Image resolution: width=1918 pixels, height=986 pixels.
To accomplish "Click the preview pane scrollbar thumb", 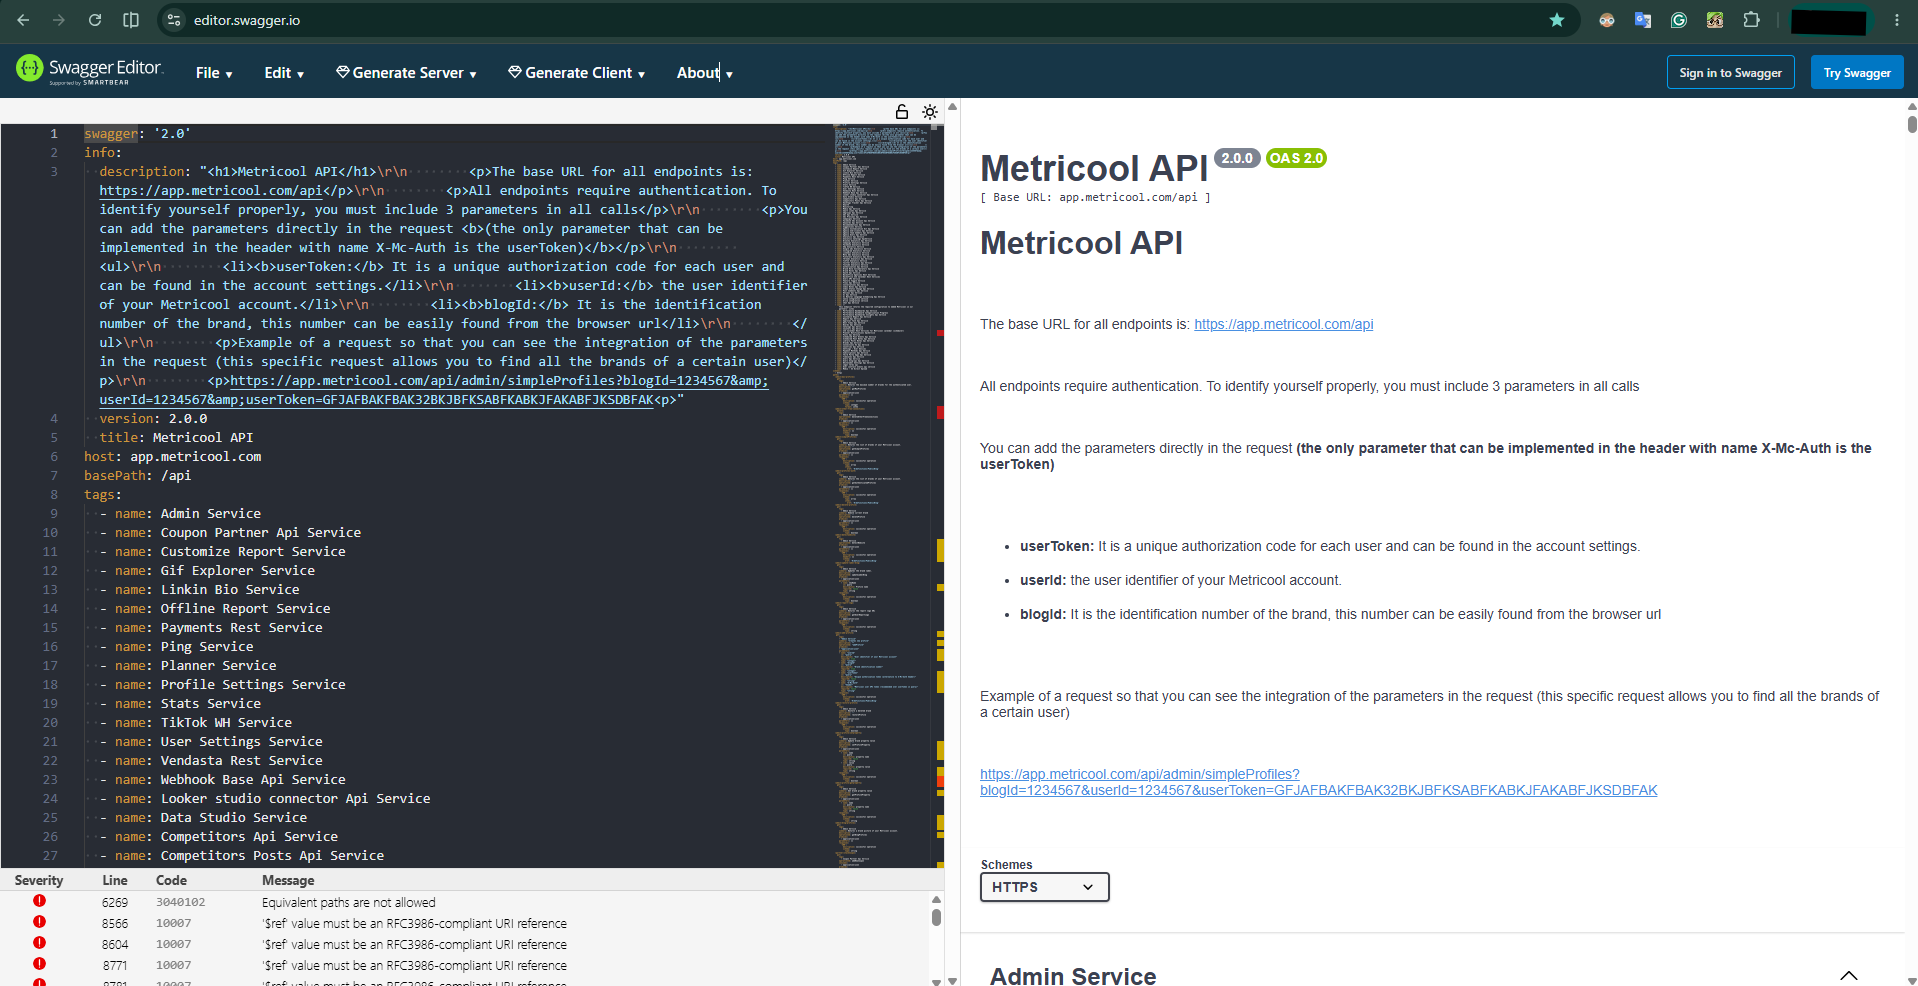I will point(1911,124).
